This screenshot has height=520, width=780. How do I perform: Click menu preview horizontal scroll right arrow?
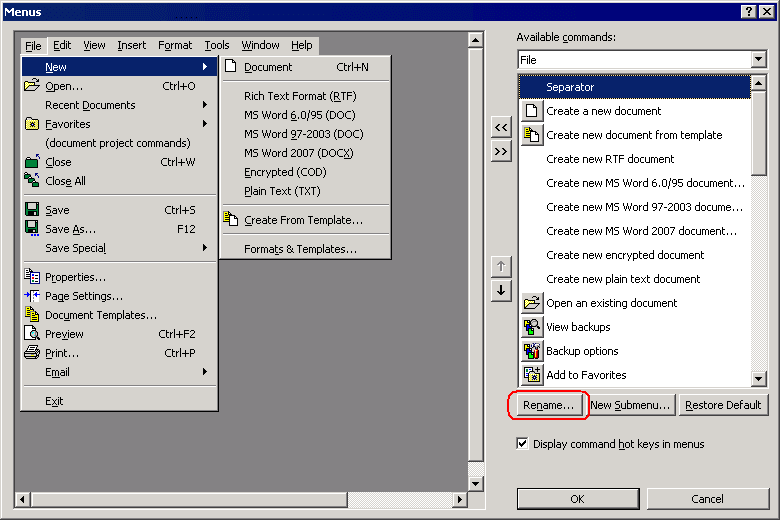[460, 499]
